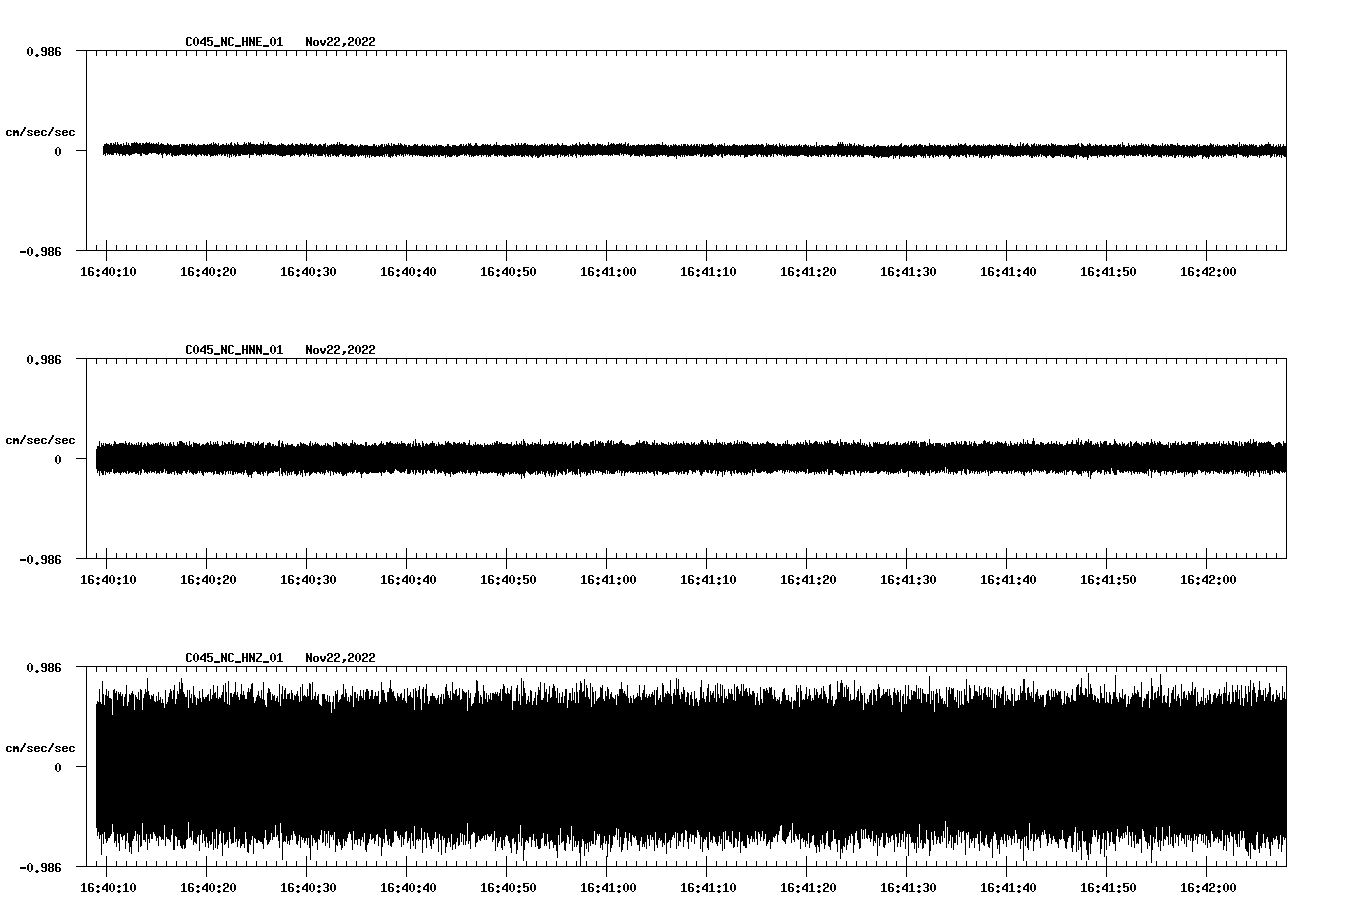Click the 16:40:10 time label under HNZ plot
The image size is (1358, 924).
(x=108, y=888)
